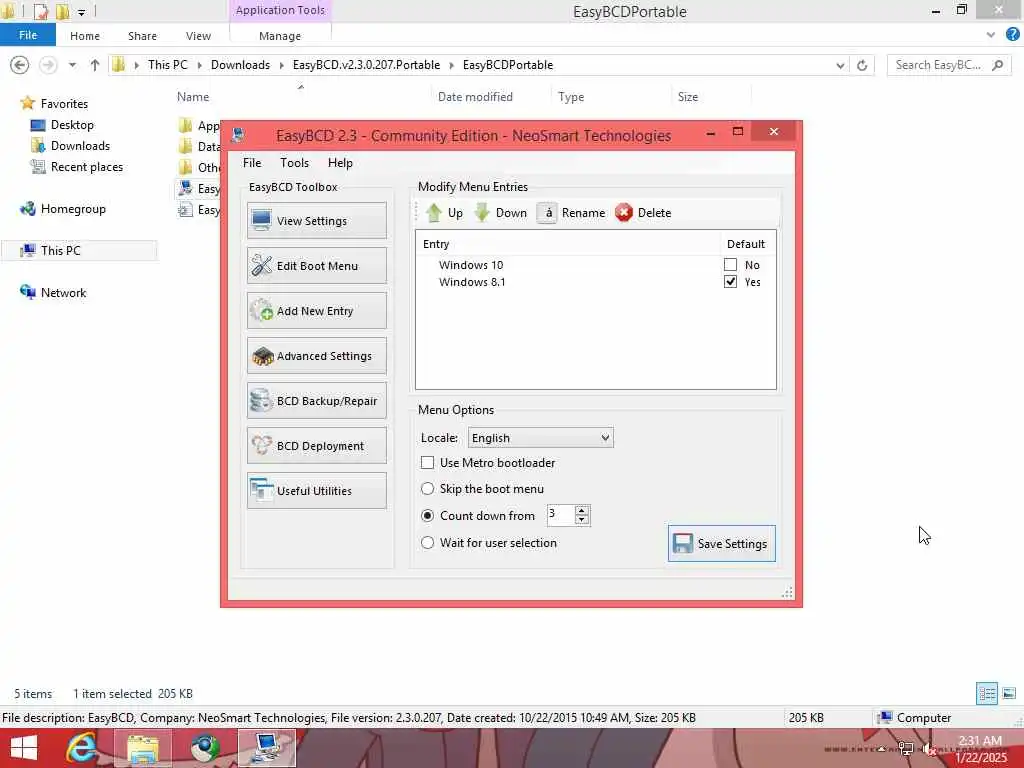Click the Search EasyBCDPortable box

click(x=949, y=65)
